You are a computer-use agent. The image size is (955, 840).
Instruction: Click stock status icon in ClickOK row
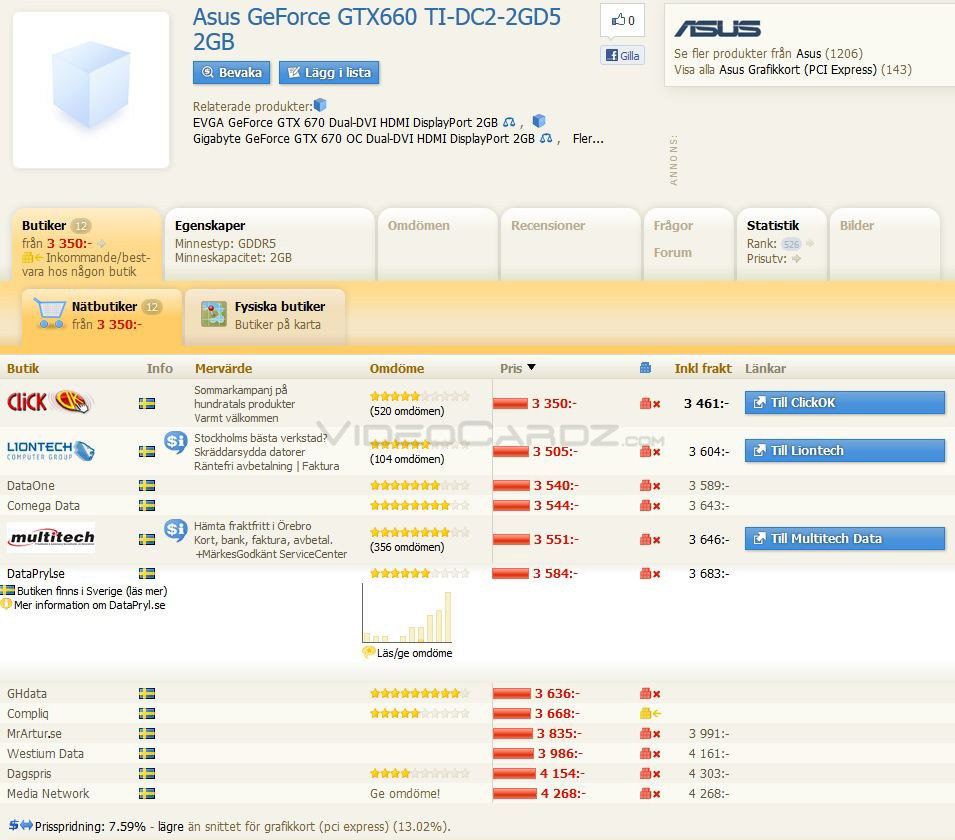650,403
